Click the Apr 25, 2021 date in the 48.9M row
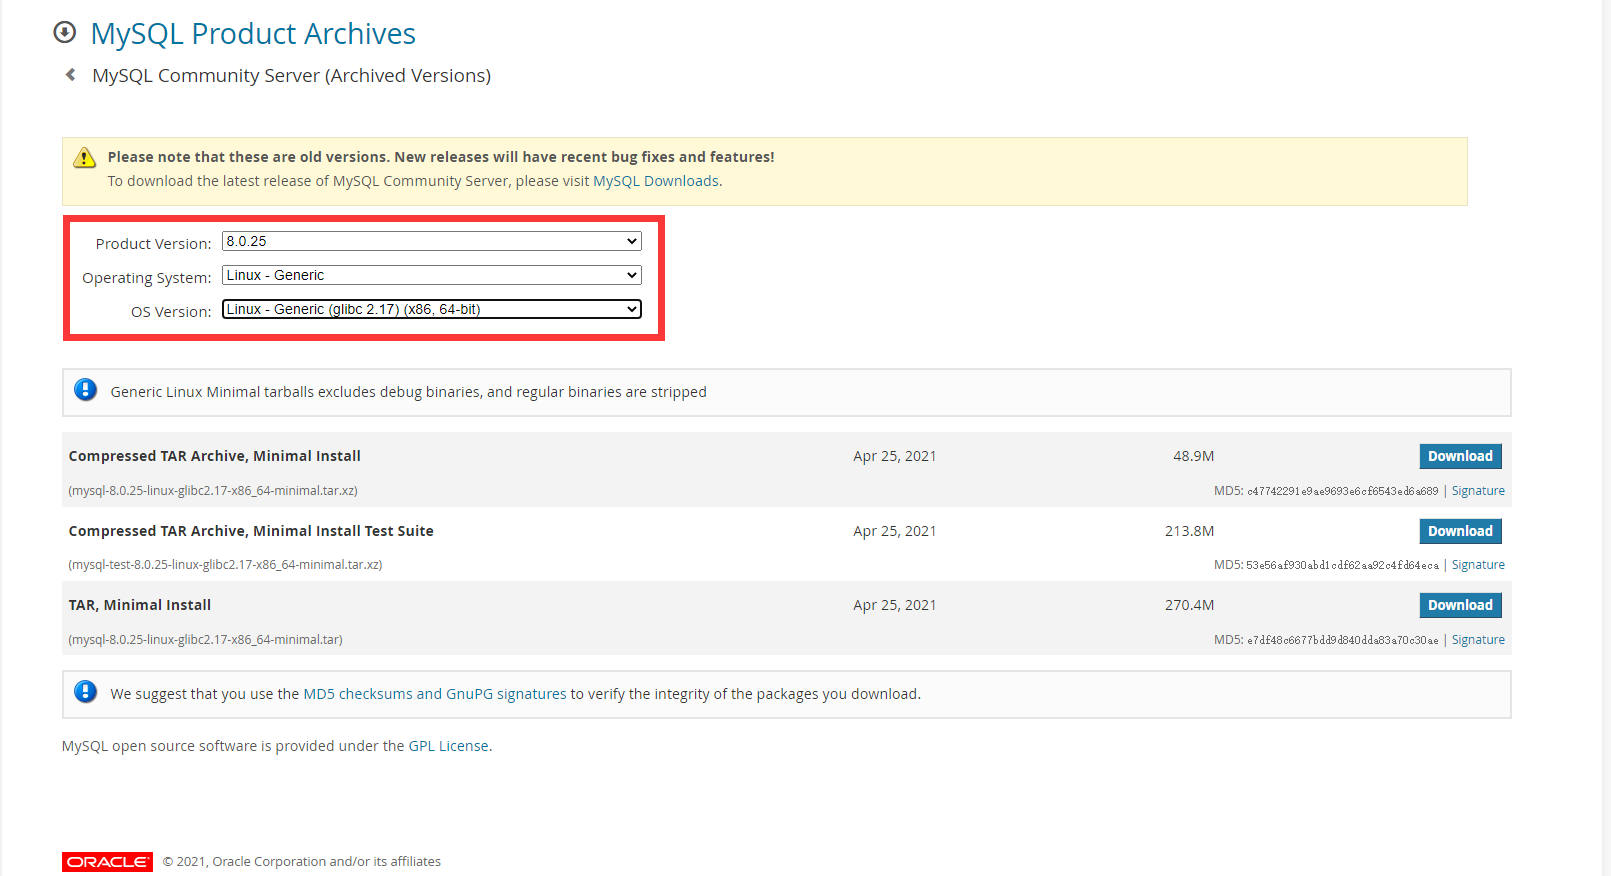Image resolution: width=1611 pixels, height=876 pixels. tap(895, 456)
